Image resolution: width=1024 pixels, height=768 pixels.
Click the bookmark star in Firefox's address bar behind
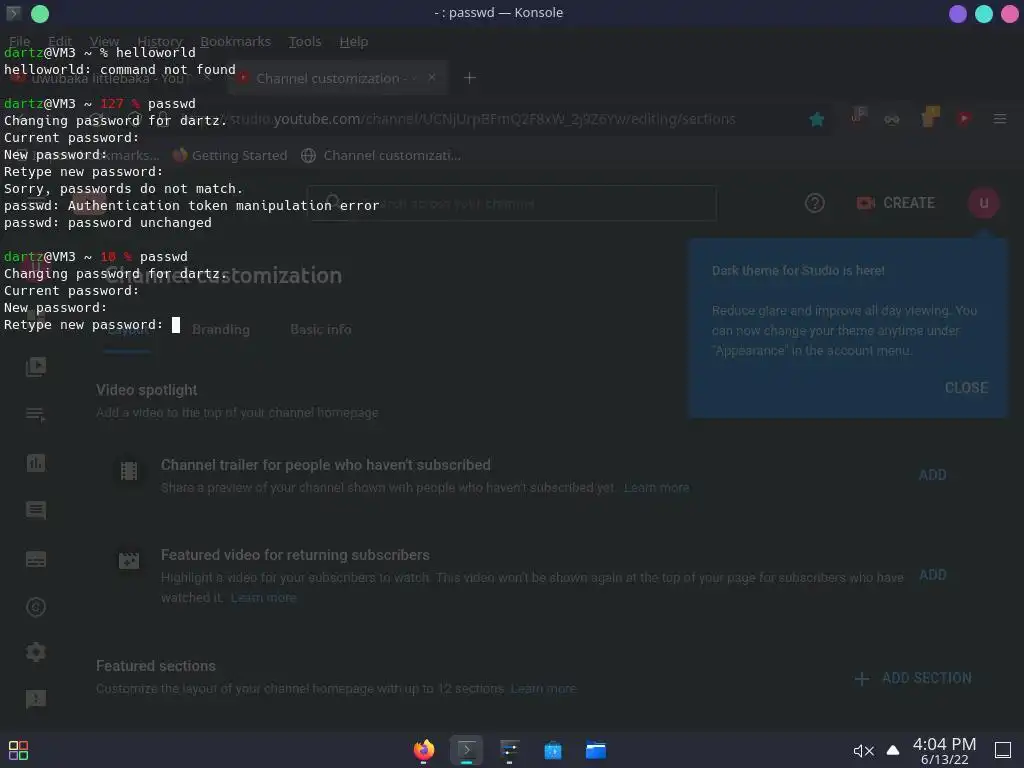[816, 119]
